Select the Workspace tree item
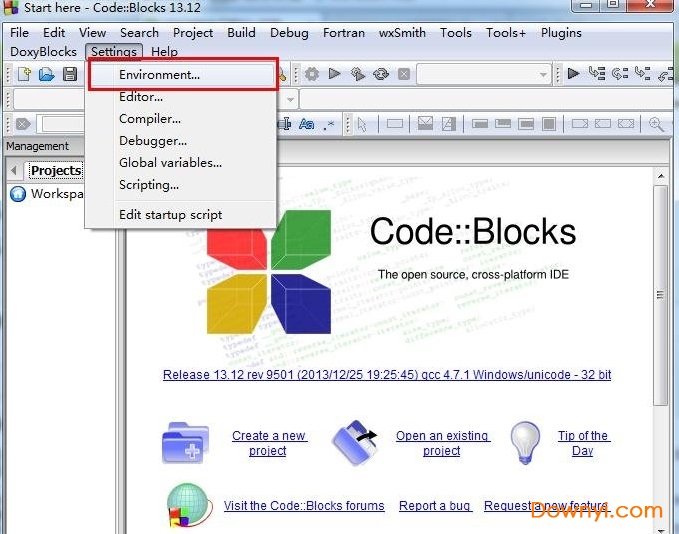The image size is (679, 534). coord(47,194)
